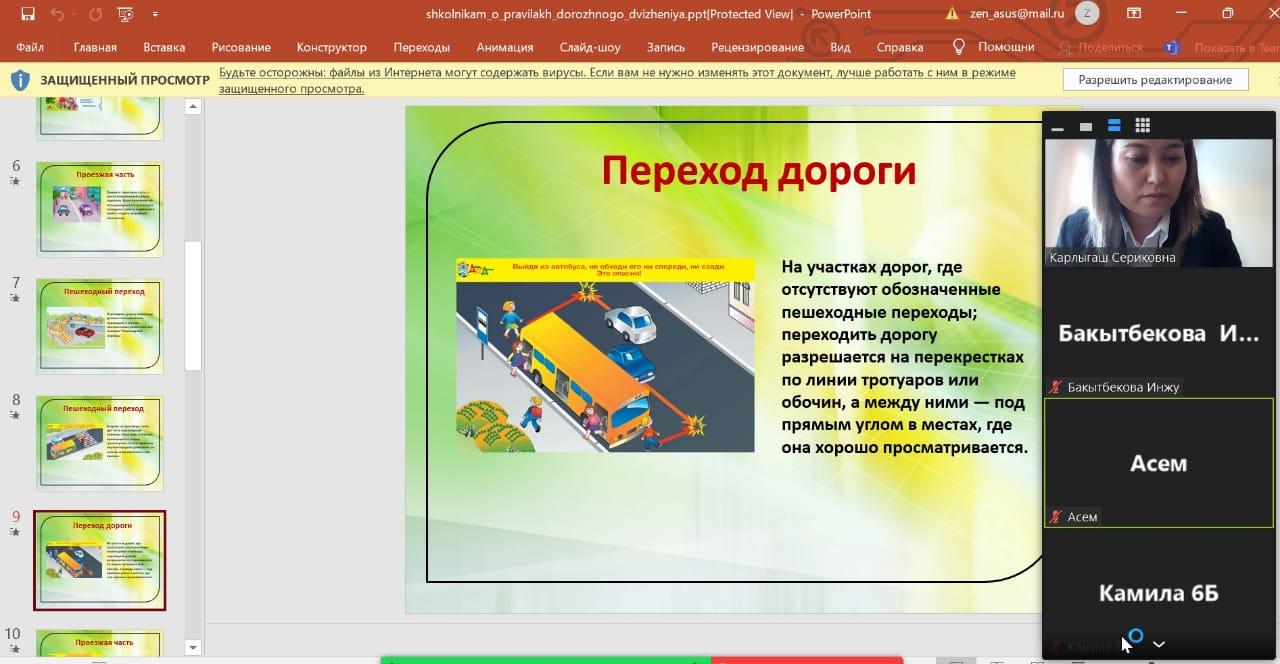The width and height of the screenshot is (1280, 664).
Task: Click the slide body text paragraph
Action: click(905, 357)
